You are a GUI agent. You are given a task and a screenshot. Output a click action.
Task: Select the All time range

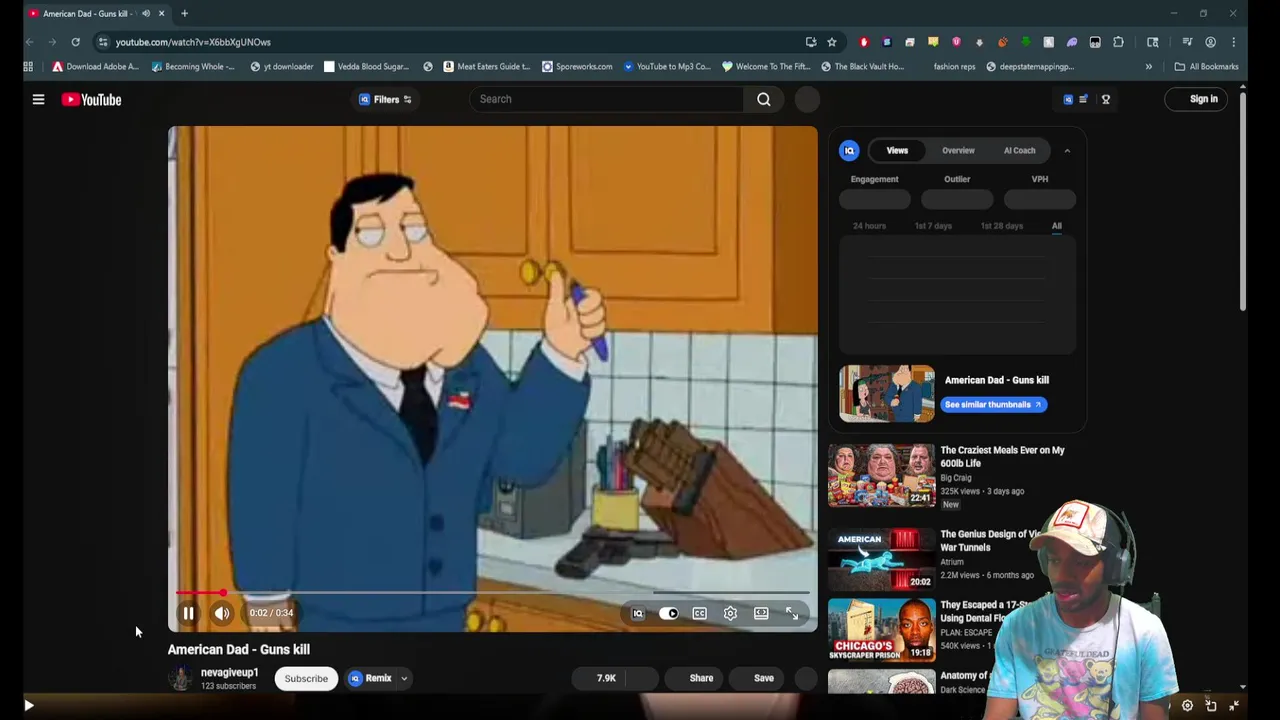(1057, 226)
